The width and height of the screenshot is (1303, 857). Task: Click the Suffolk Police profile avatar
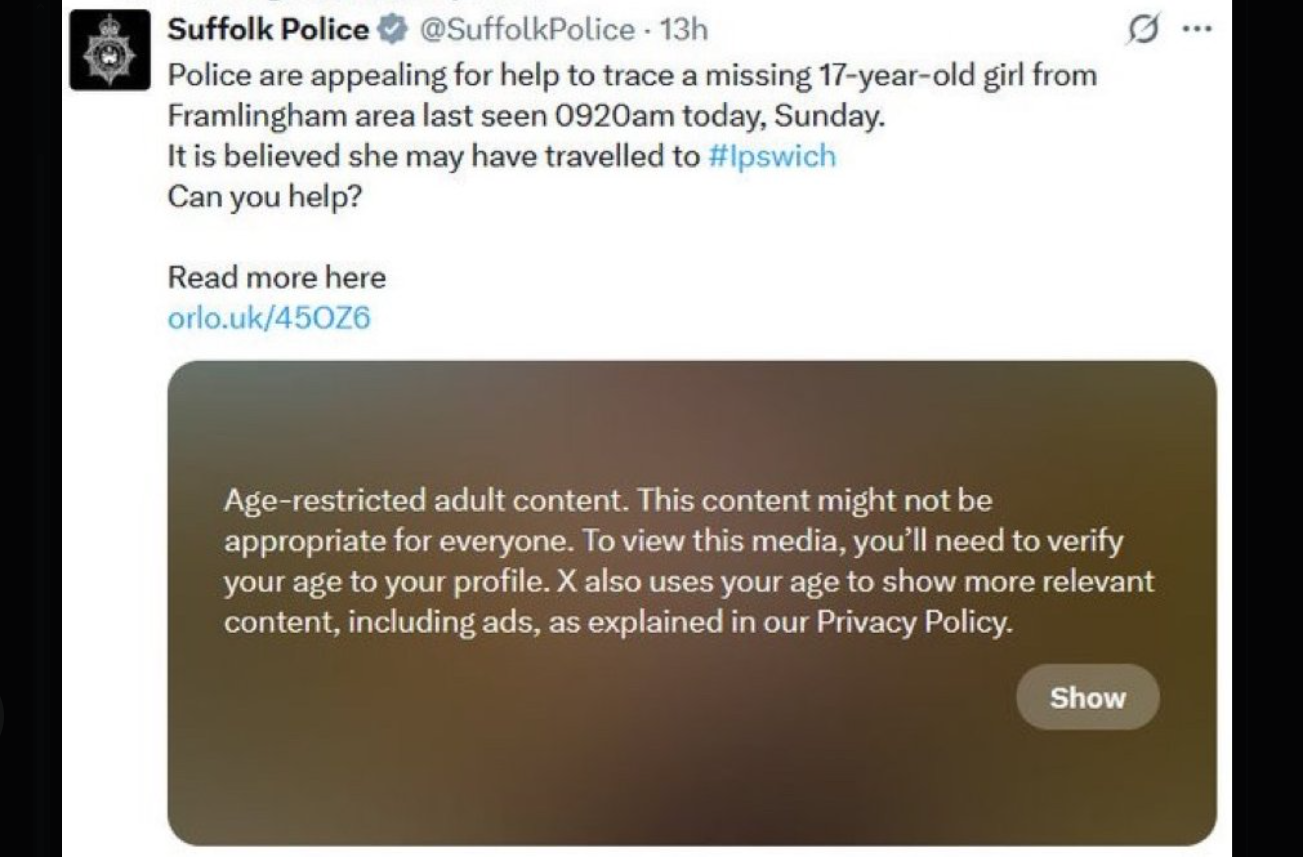[x=109, y=50]
